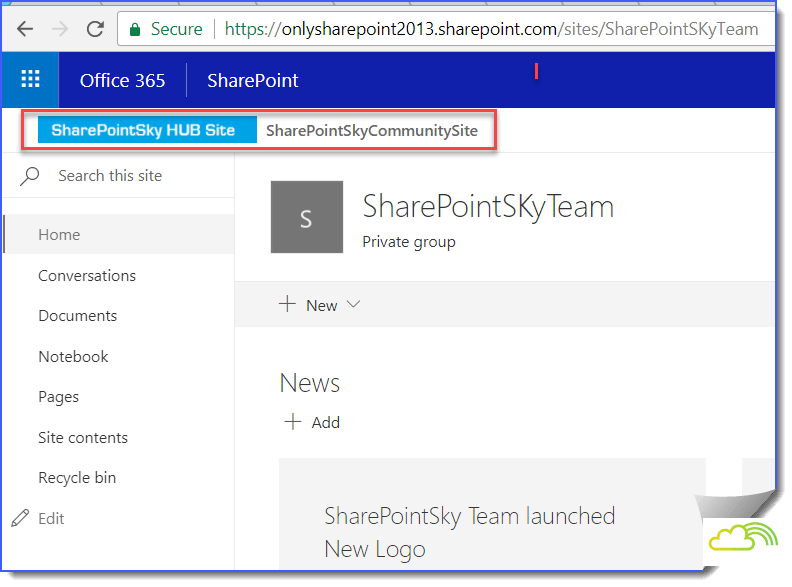This screenshot has height=587, width=792.
Task: Click the plus icon next to New
Action: [287, 304]
